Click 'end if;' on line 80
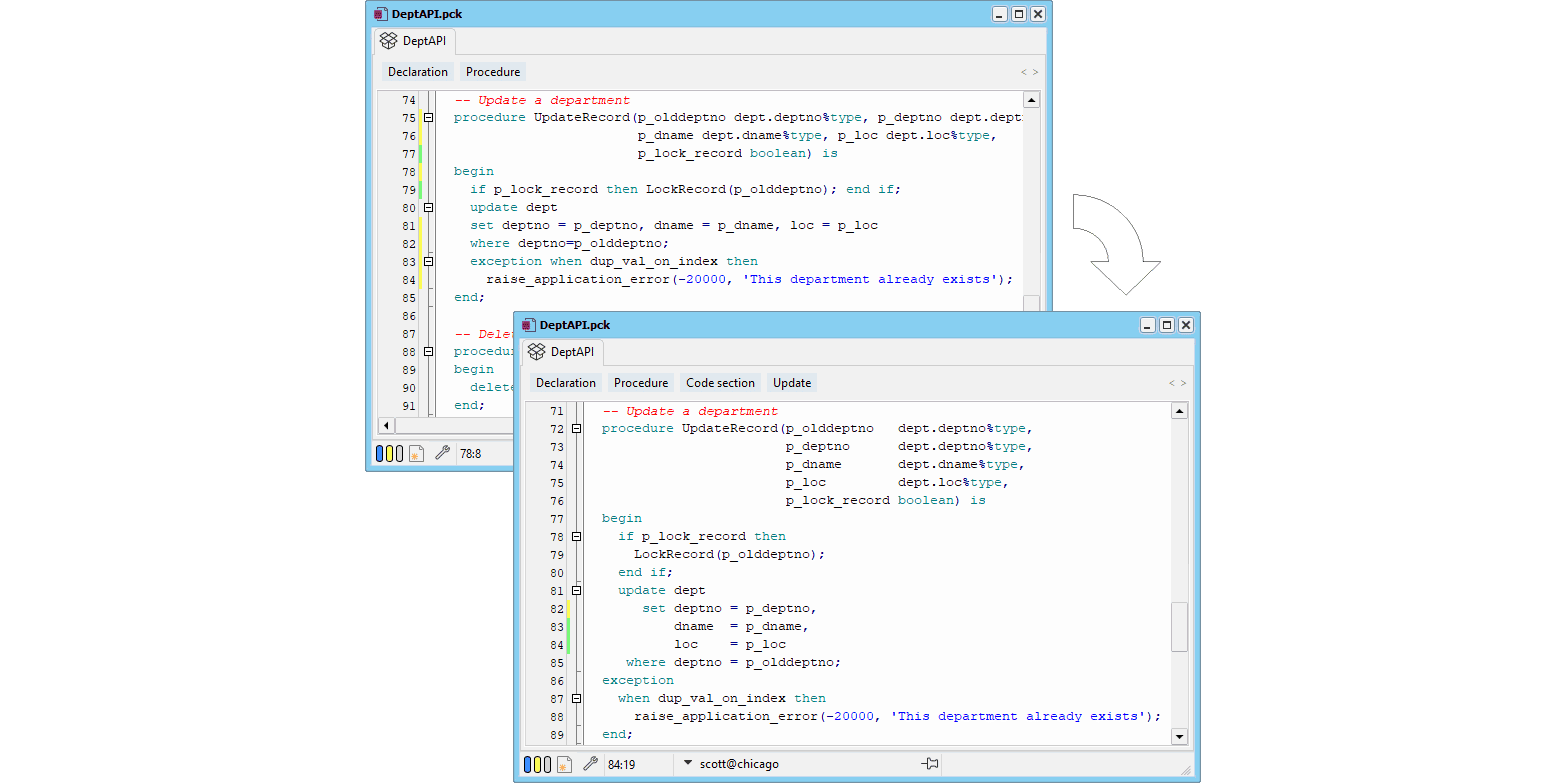 pyautogui.click(x=646, y=573)
